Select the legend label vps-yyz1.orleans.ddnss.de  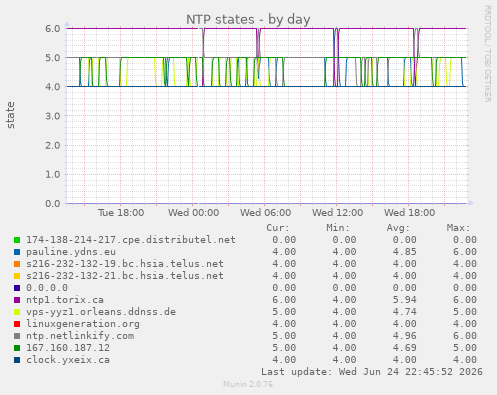tap(101, 312)
